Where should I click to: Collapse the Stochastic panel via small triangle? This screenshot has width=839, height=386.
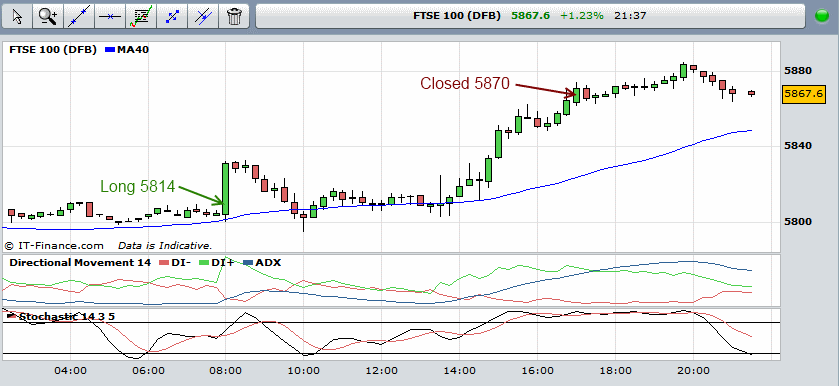tap(10, 316)
